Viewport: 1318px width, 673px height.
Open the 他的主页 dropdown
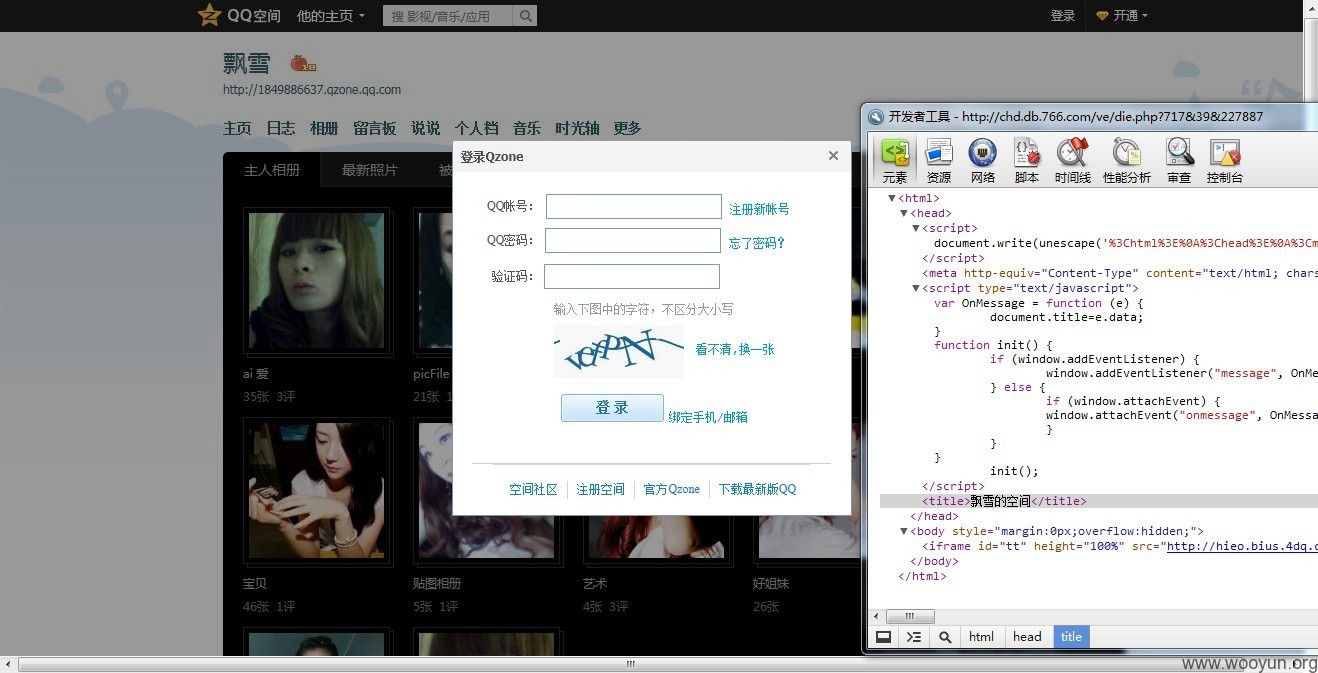click(x=331, y=16)
